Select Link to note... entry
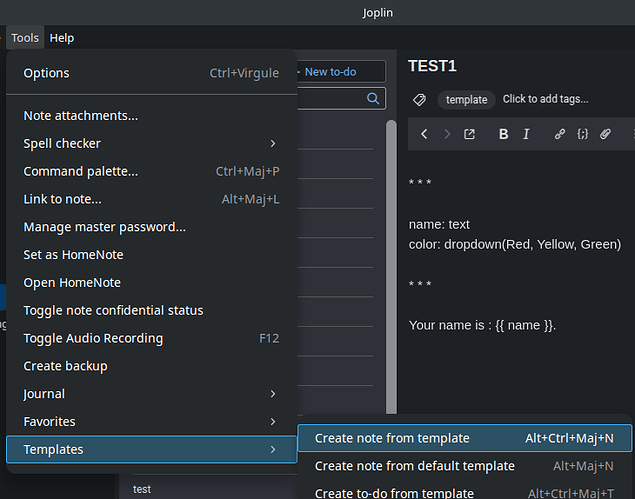Screen dimensions: 635x499 (x=151, y=199)
